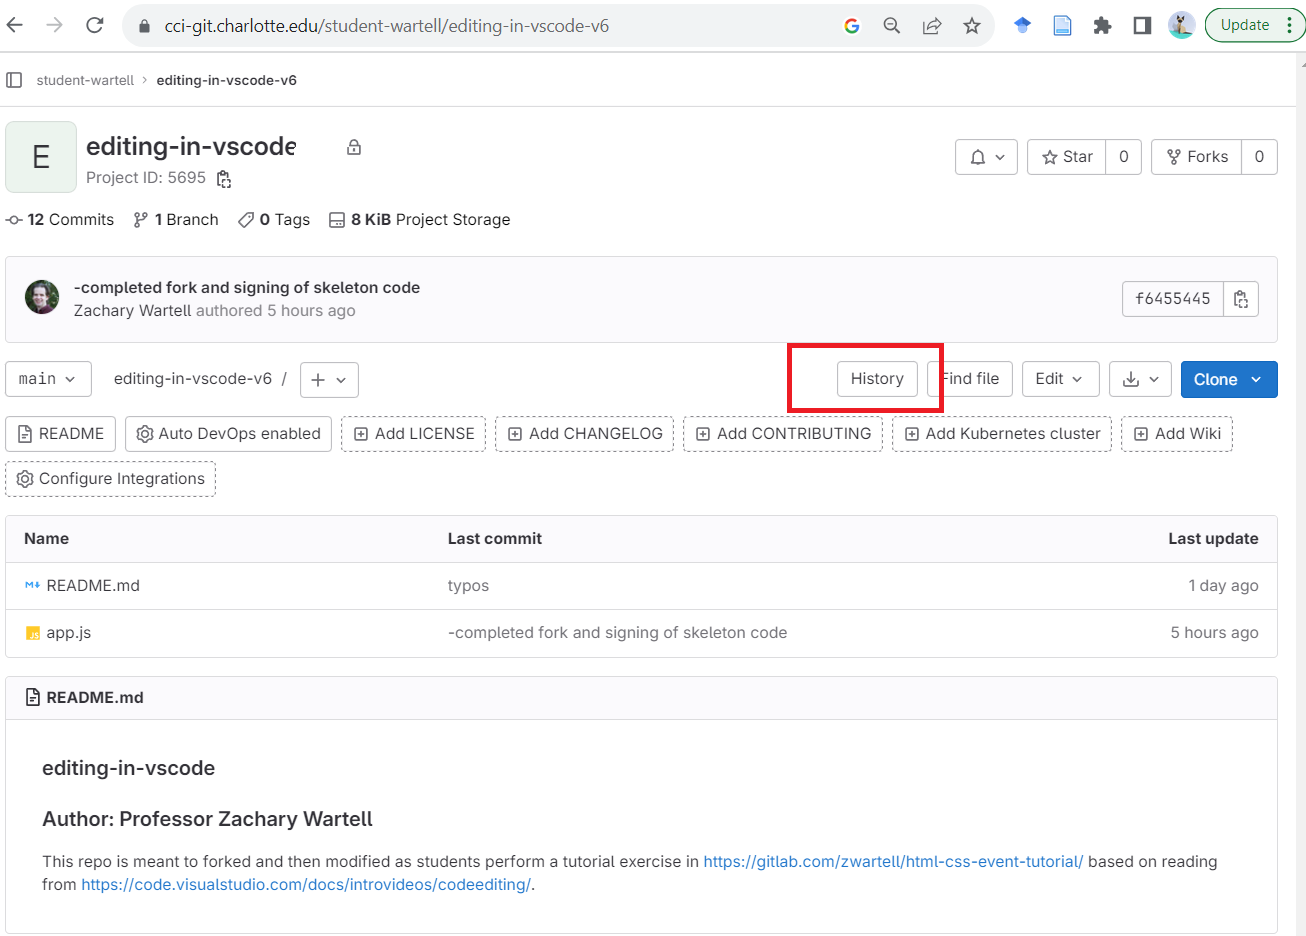Viewport: 1306px width, 936px height.
Task: Copy the project ID with clipboard icon
Action: (x=224, y=179)
